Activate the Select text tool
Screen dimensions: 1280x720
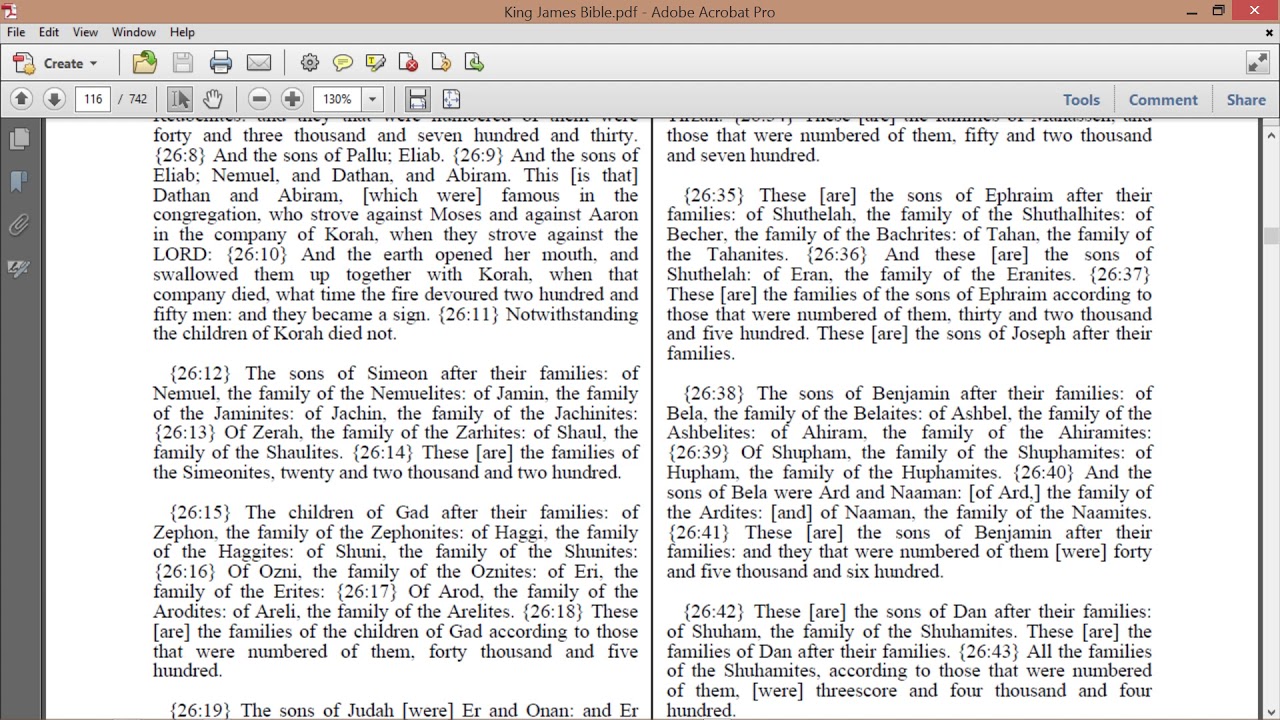(x=180, y=99)
